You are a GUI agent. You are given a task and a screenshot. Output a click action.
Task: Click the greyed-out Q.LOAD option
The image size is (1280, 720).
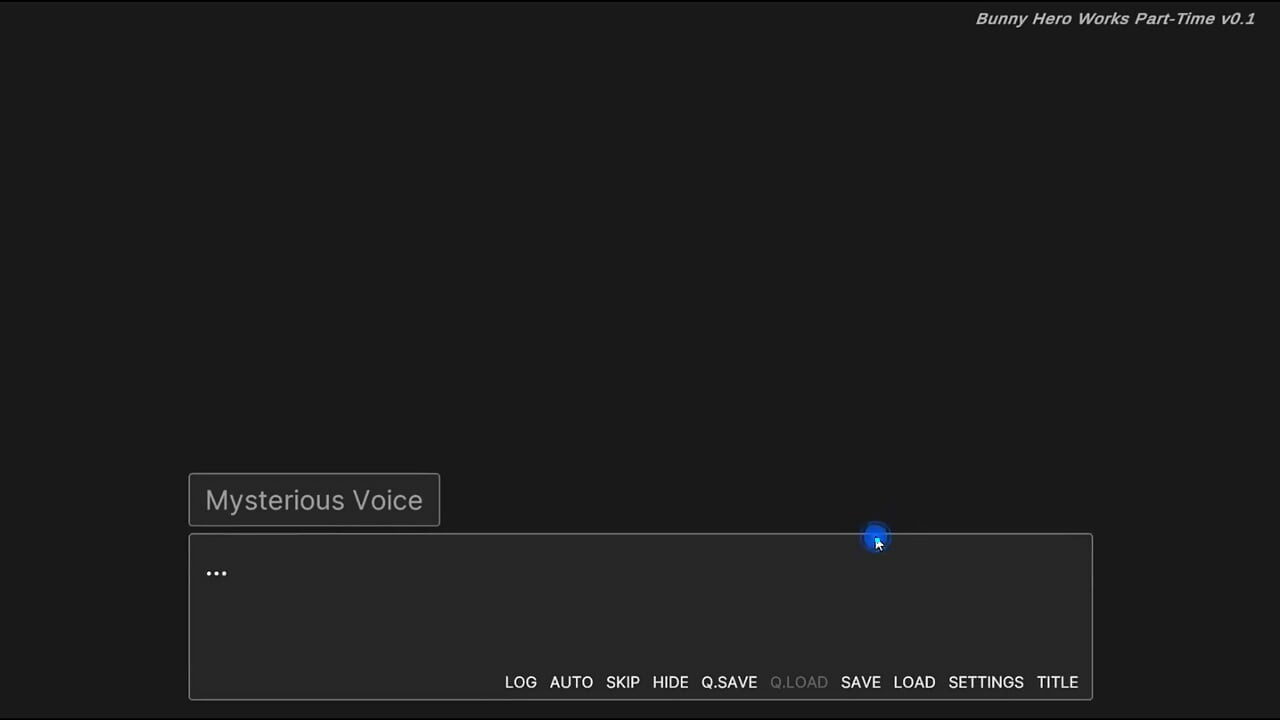click(x=799, y=682)
